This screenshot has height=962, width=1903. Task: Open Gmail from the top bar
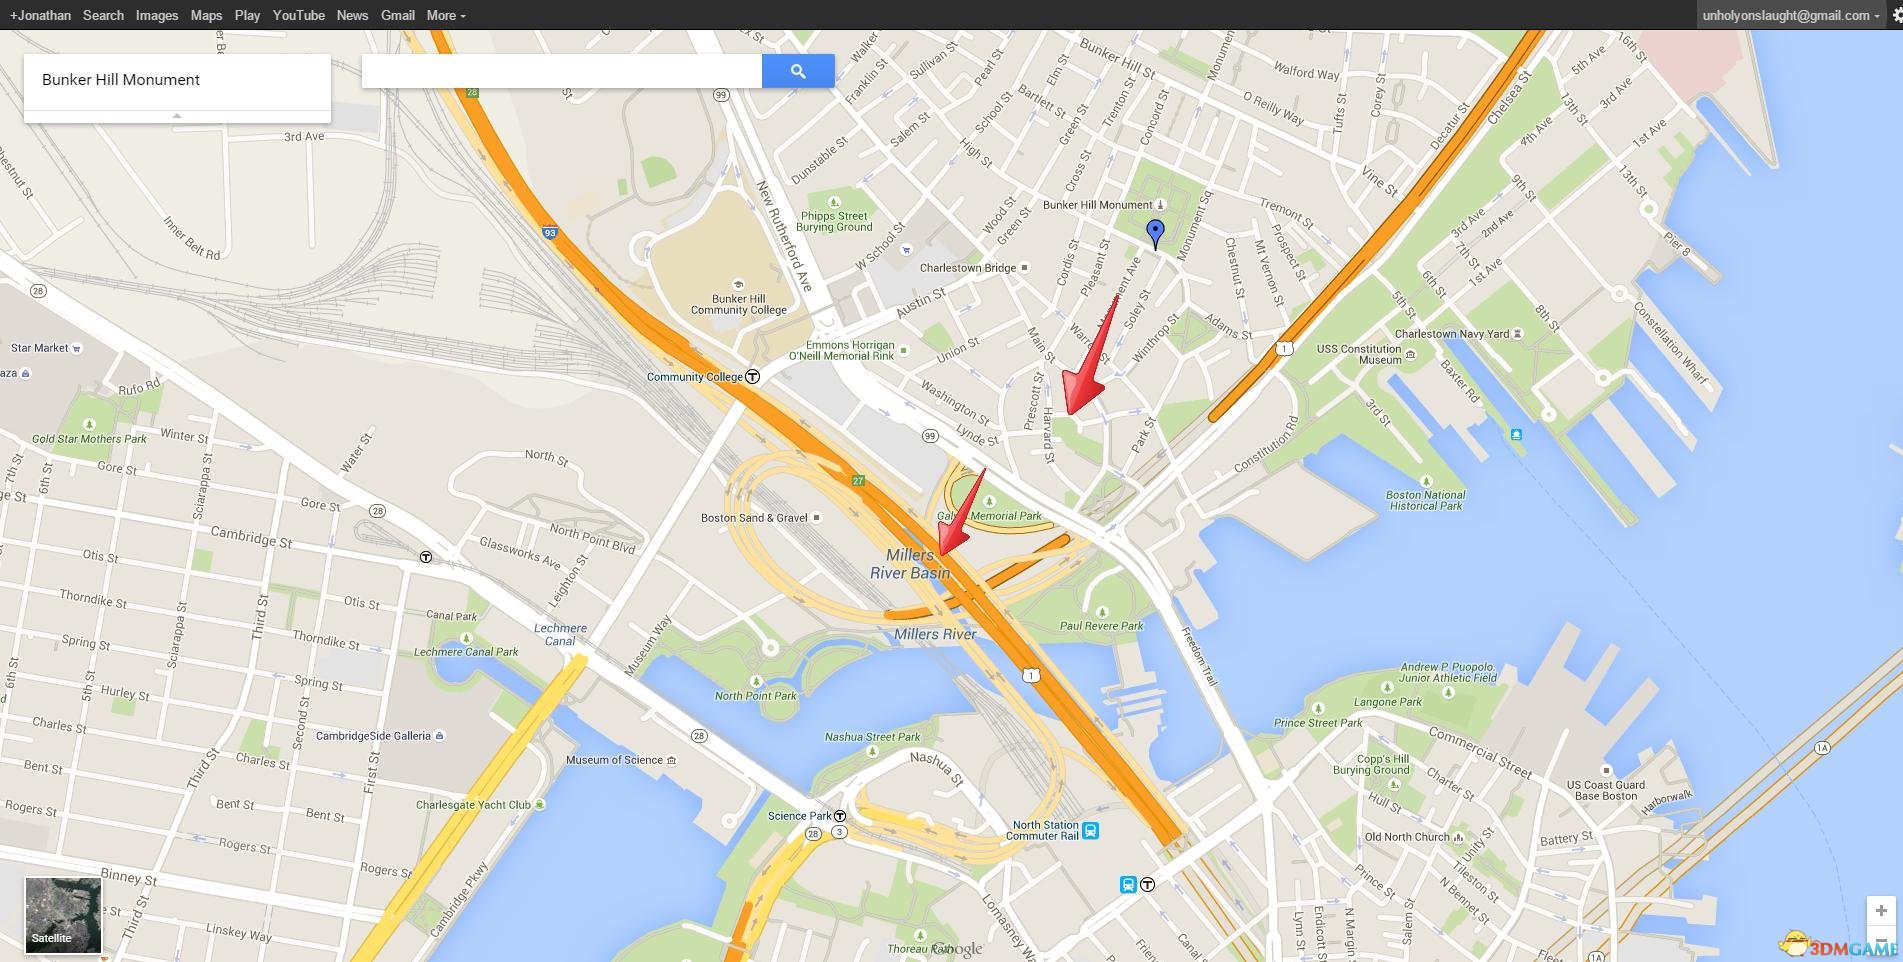pos(398,15)
